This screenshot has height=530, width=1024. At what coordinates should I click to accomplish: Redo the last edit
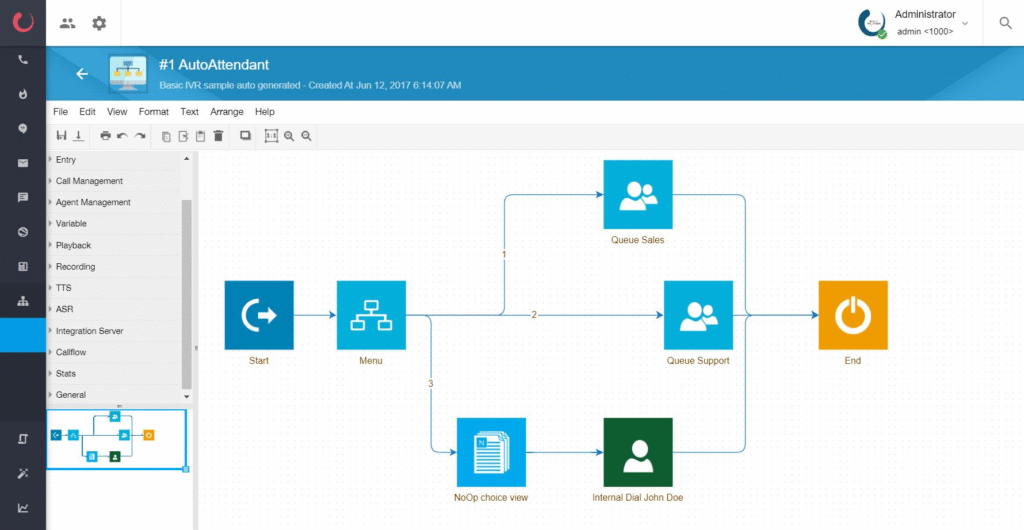tap(140, 136)
